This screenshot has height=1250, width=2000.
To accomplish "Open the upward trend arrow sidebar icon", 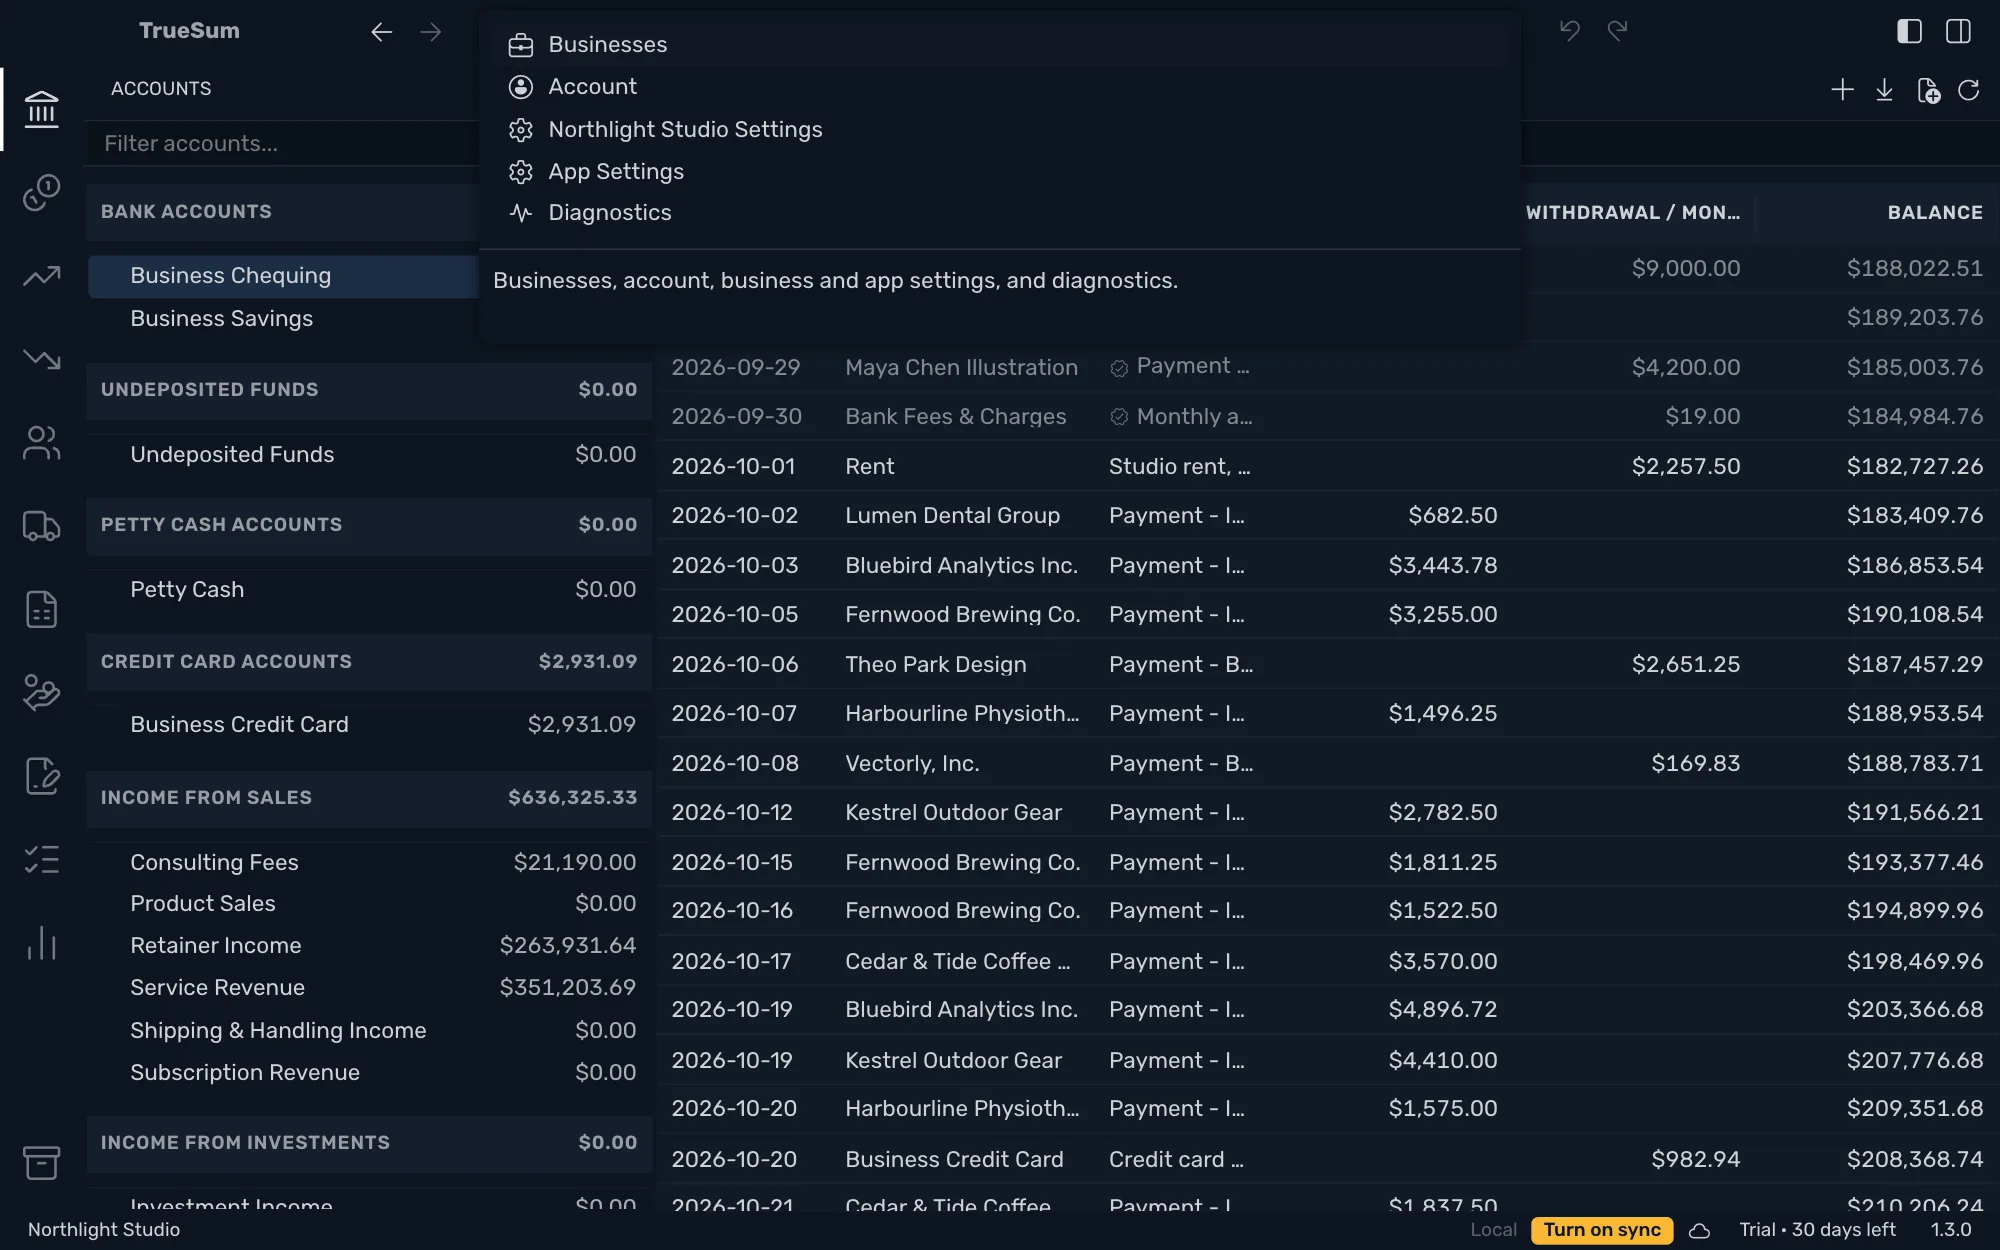I will point(41,276).
